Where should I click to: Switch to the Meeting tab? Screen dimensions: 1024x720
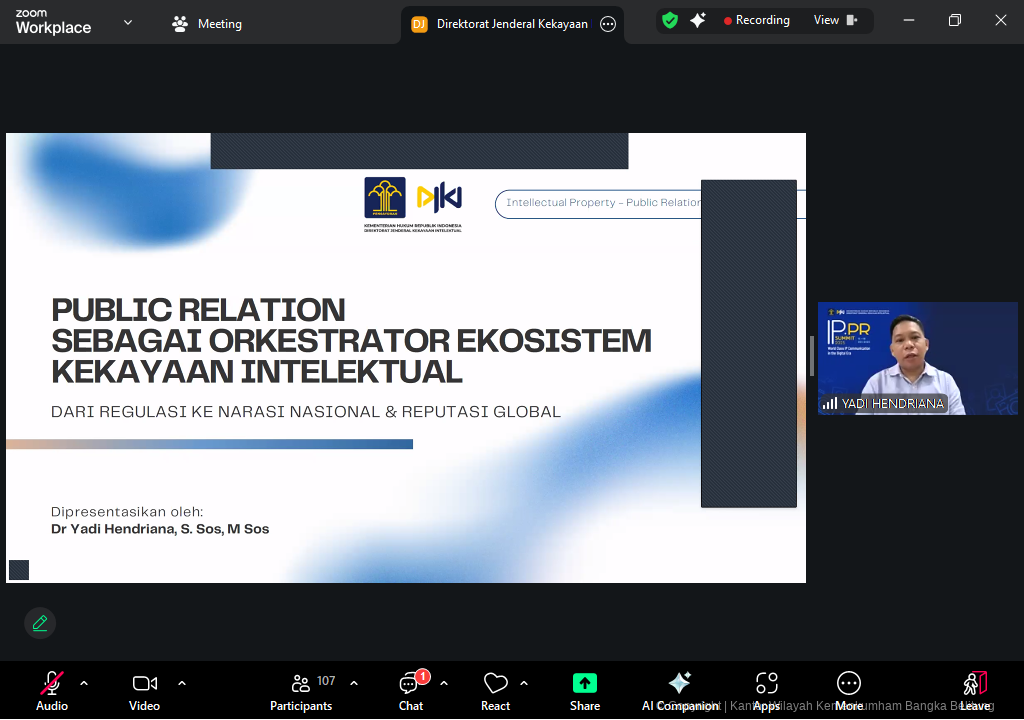(207, 23)
